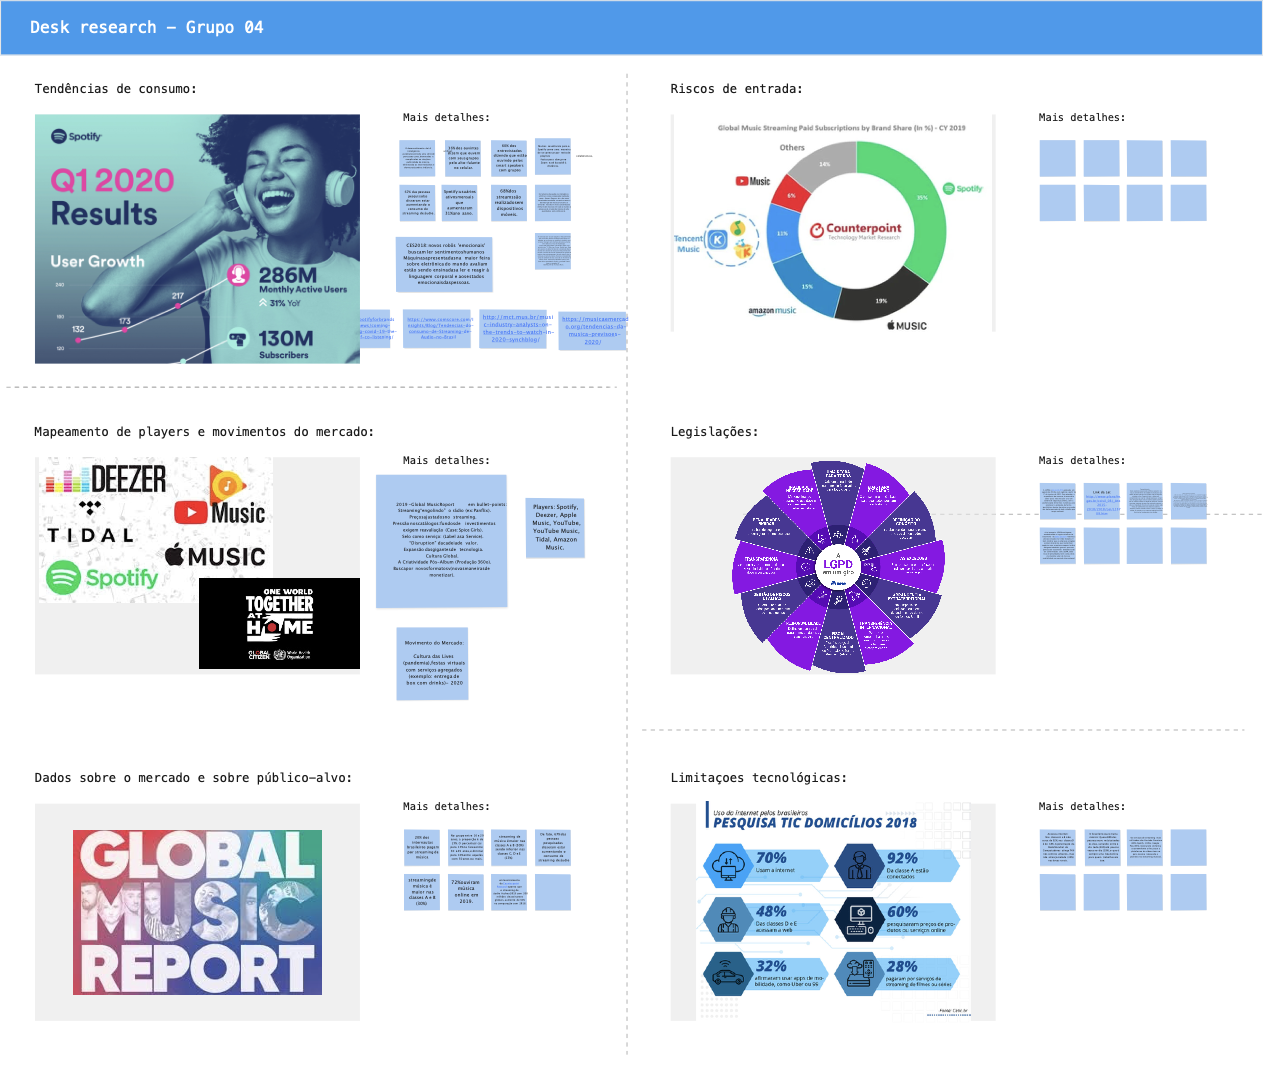Click the Google Play Music icon in the collage

[x=227, y=484]
